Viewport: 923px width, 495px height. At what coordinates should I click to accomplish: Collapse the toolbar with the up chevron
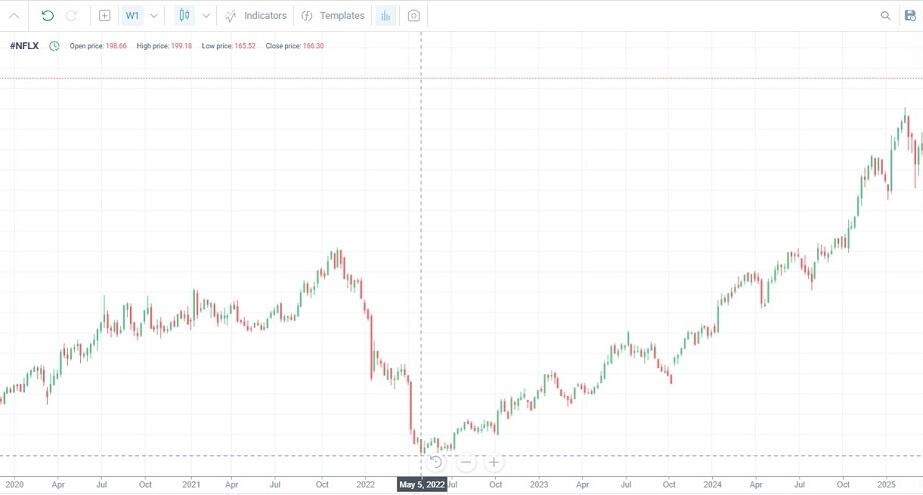[14, 16]
